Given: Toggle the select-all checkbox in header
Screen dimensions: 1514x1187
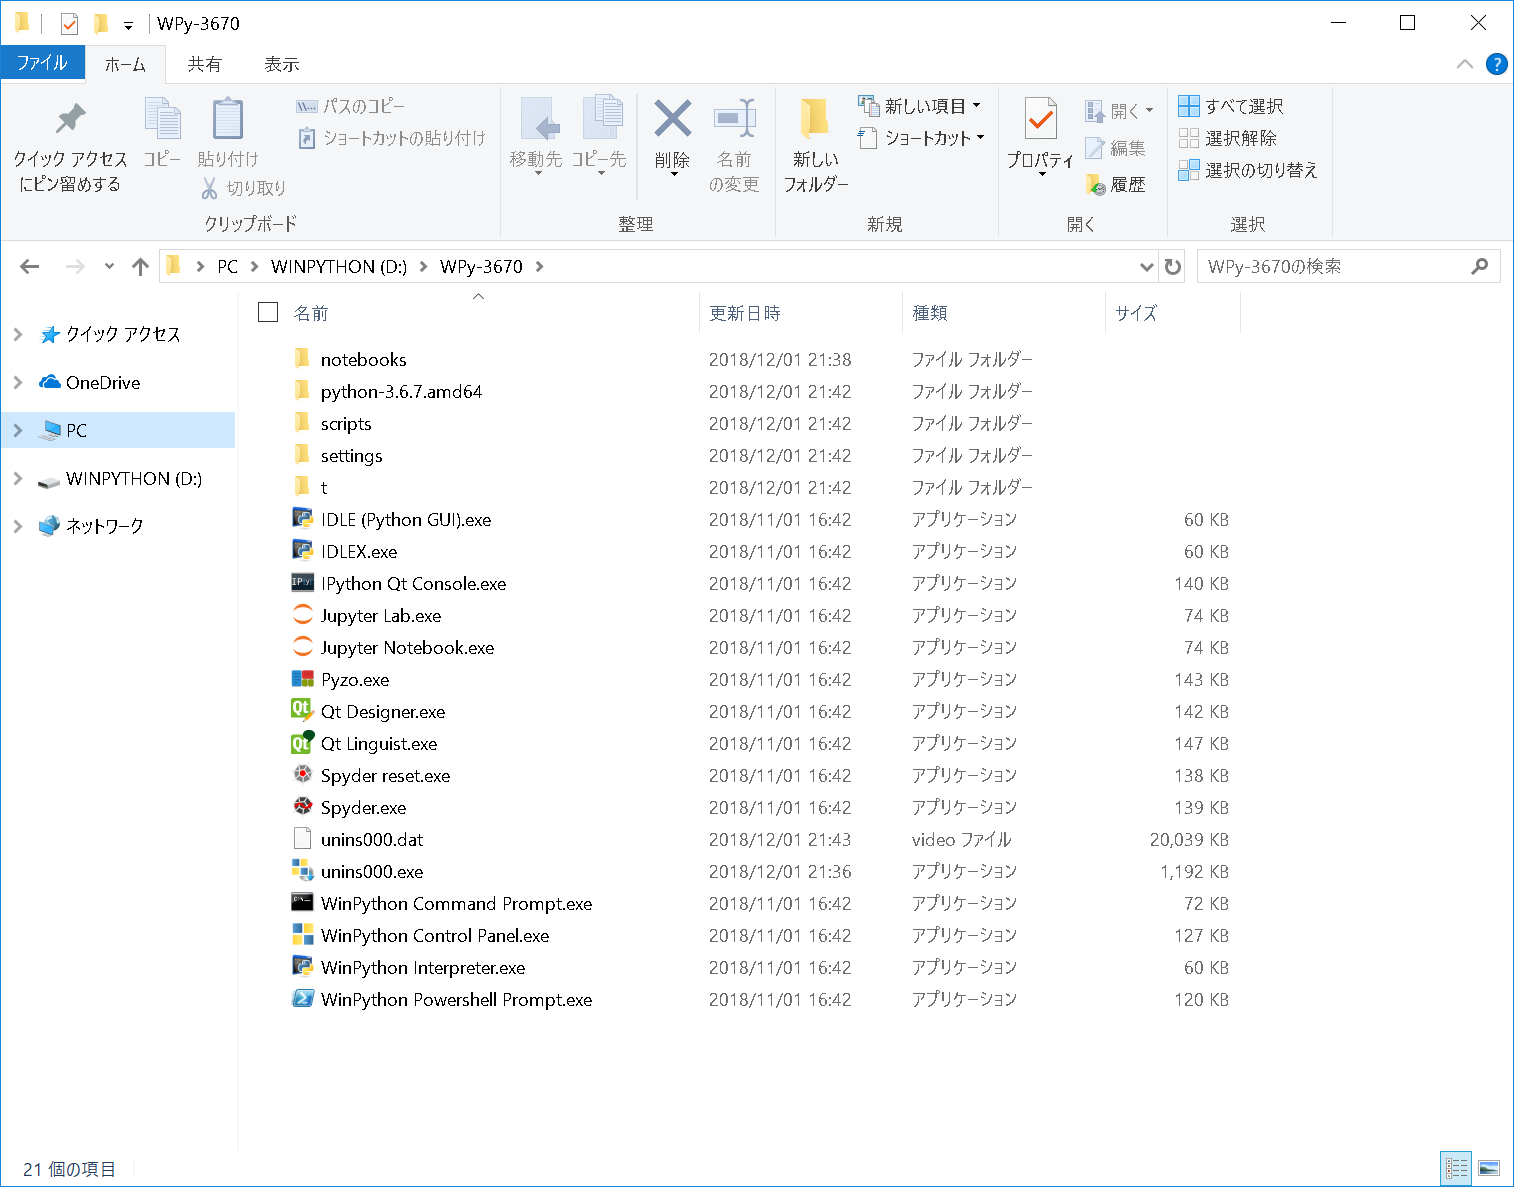Looking at the screenshot, I should pos(268,312).
